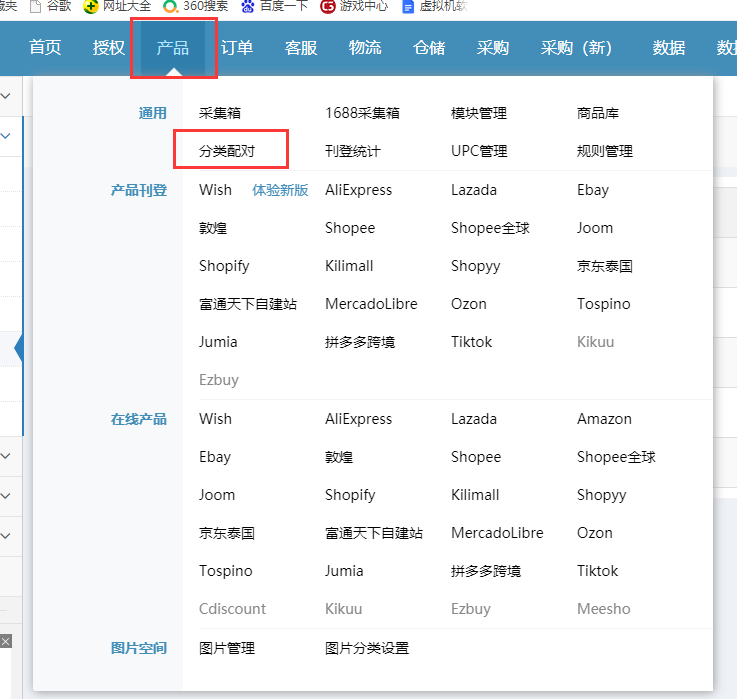This screenshot has width=737, height=699.
Task: Click the 体验新版 link next to Wish
Action: tap(280, 190)
